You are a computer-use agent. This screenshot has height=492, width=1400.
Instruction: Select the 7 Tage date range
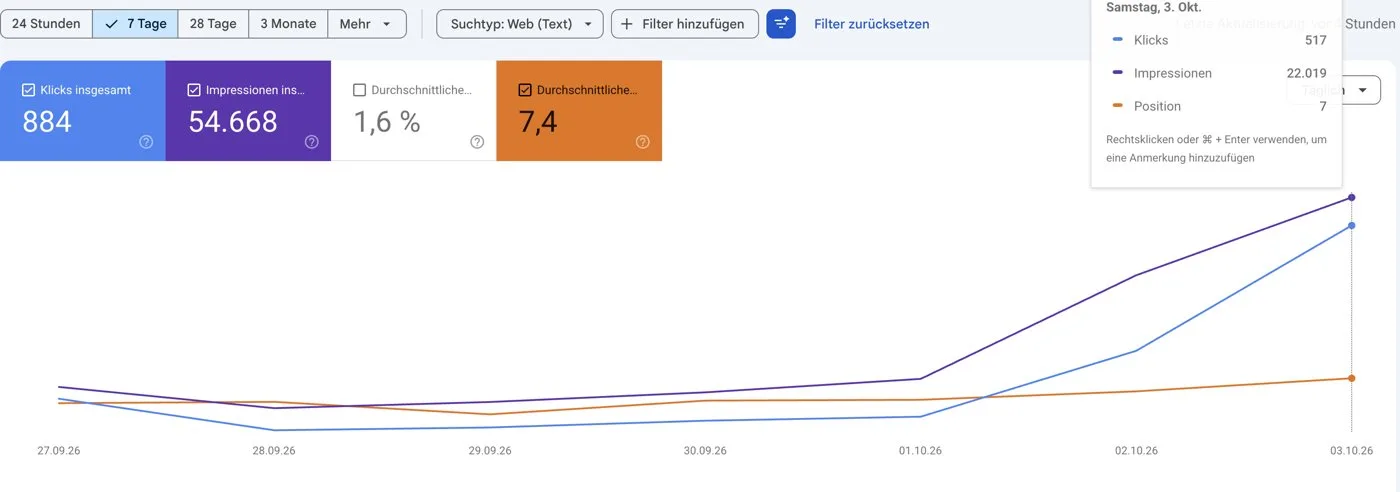click(136, 24)
